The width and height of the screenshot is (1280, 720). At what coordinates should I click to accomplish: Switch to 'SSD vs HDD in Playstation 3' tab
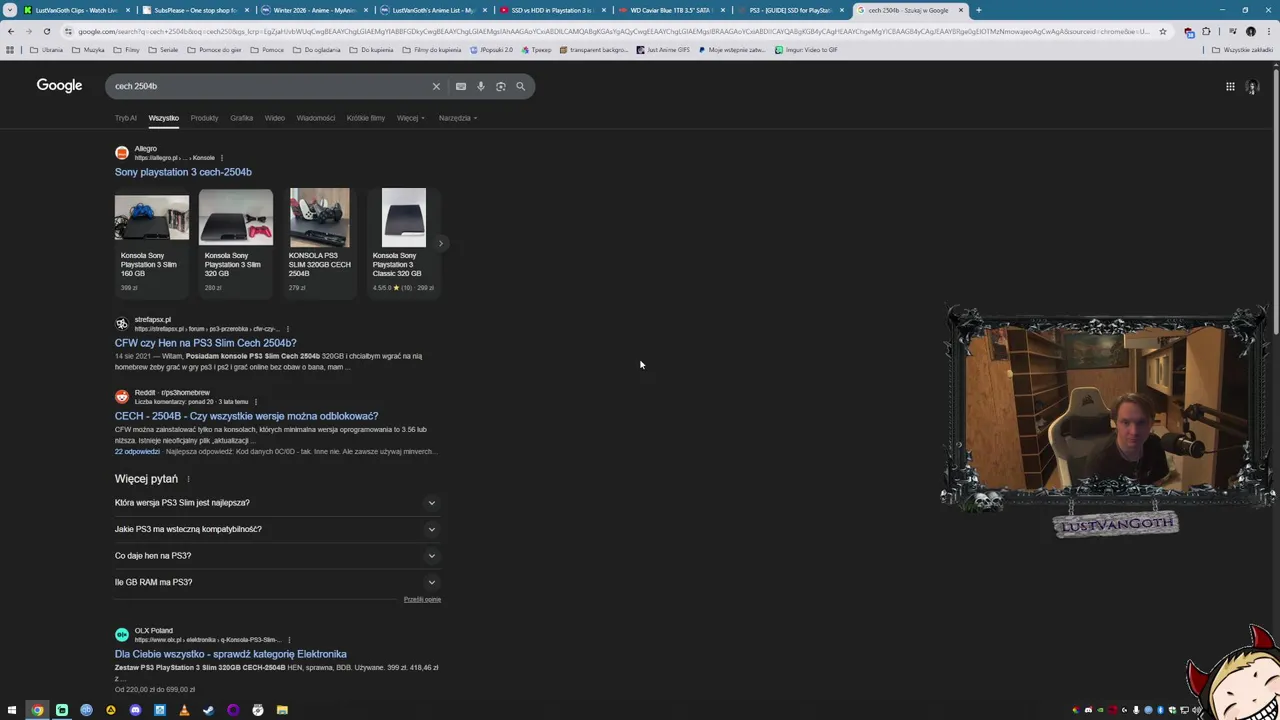(x=550, y=10)
